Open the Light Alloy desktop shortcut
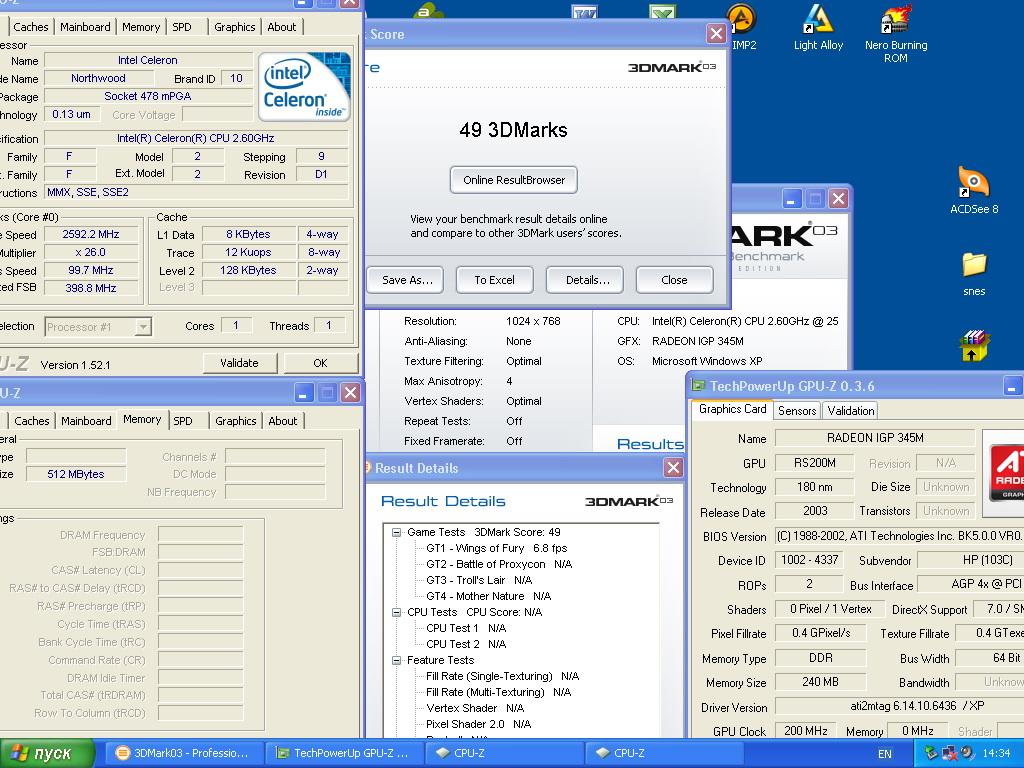Viewport: 1024px width, 768px height. [818, 27]
